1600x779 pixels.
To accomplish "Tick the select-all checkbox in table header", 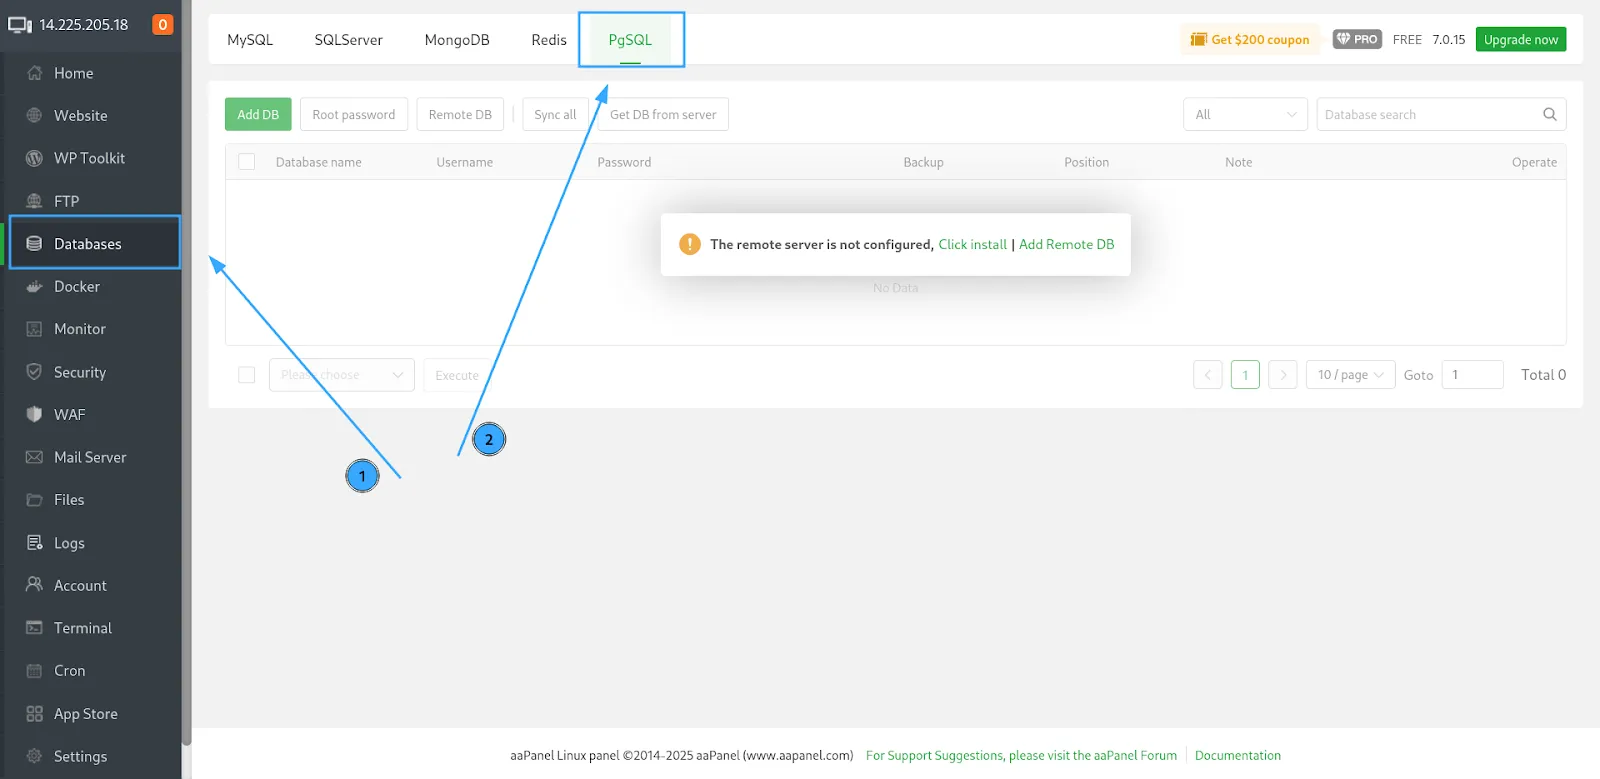I will (x=247, y=162).
